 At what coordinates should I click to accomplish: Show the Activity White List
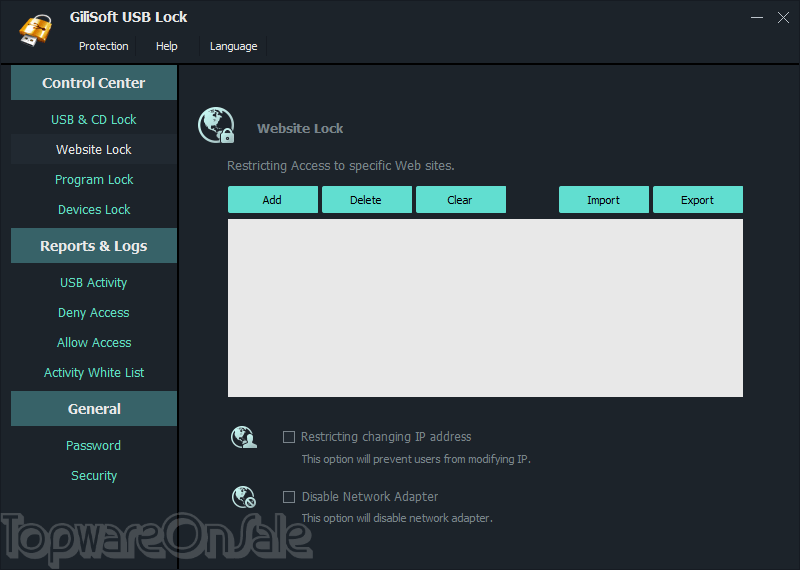click(x=94, y=373)
